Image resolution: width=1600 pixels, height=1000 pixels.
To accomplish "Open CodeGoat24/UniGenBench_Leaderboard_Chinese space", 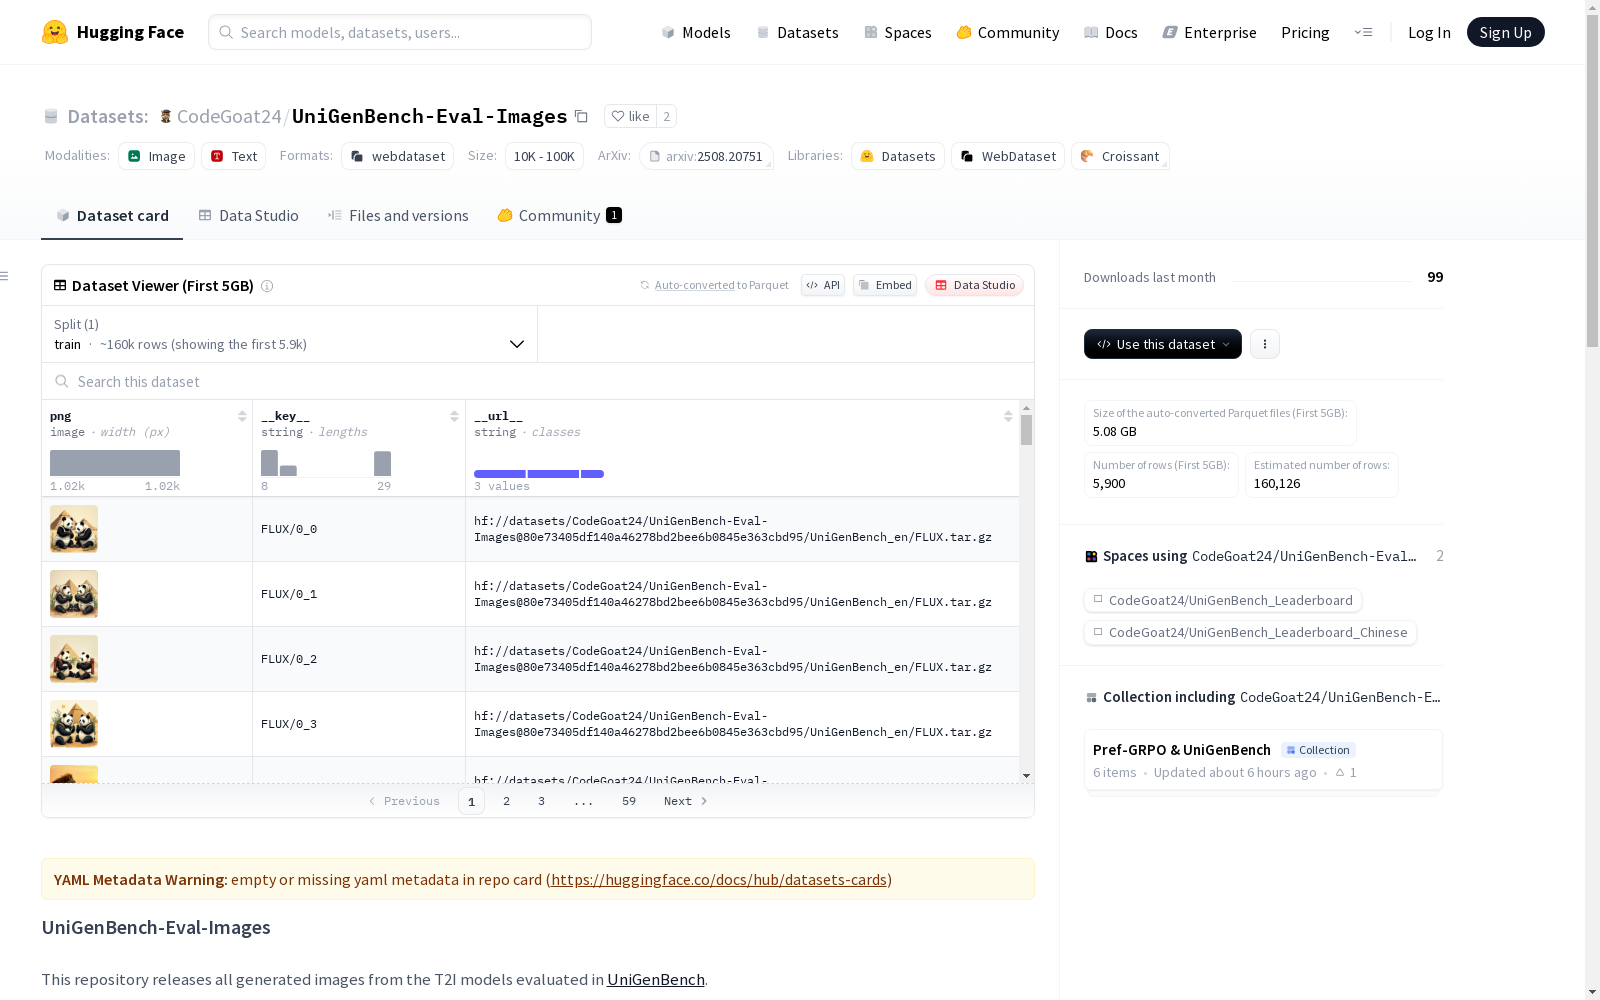I will coord(1250,632).
